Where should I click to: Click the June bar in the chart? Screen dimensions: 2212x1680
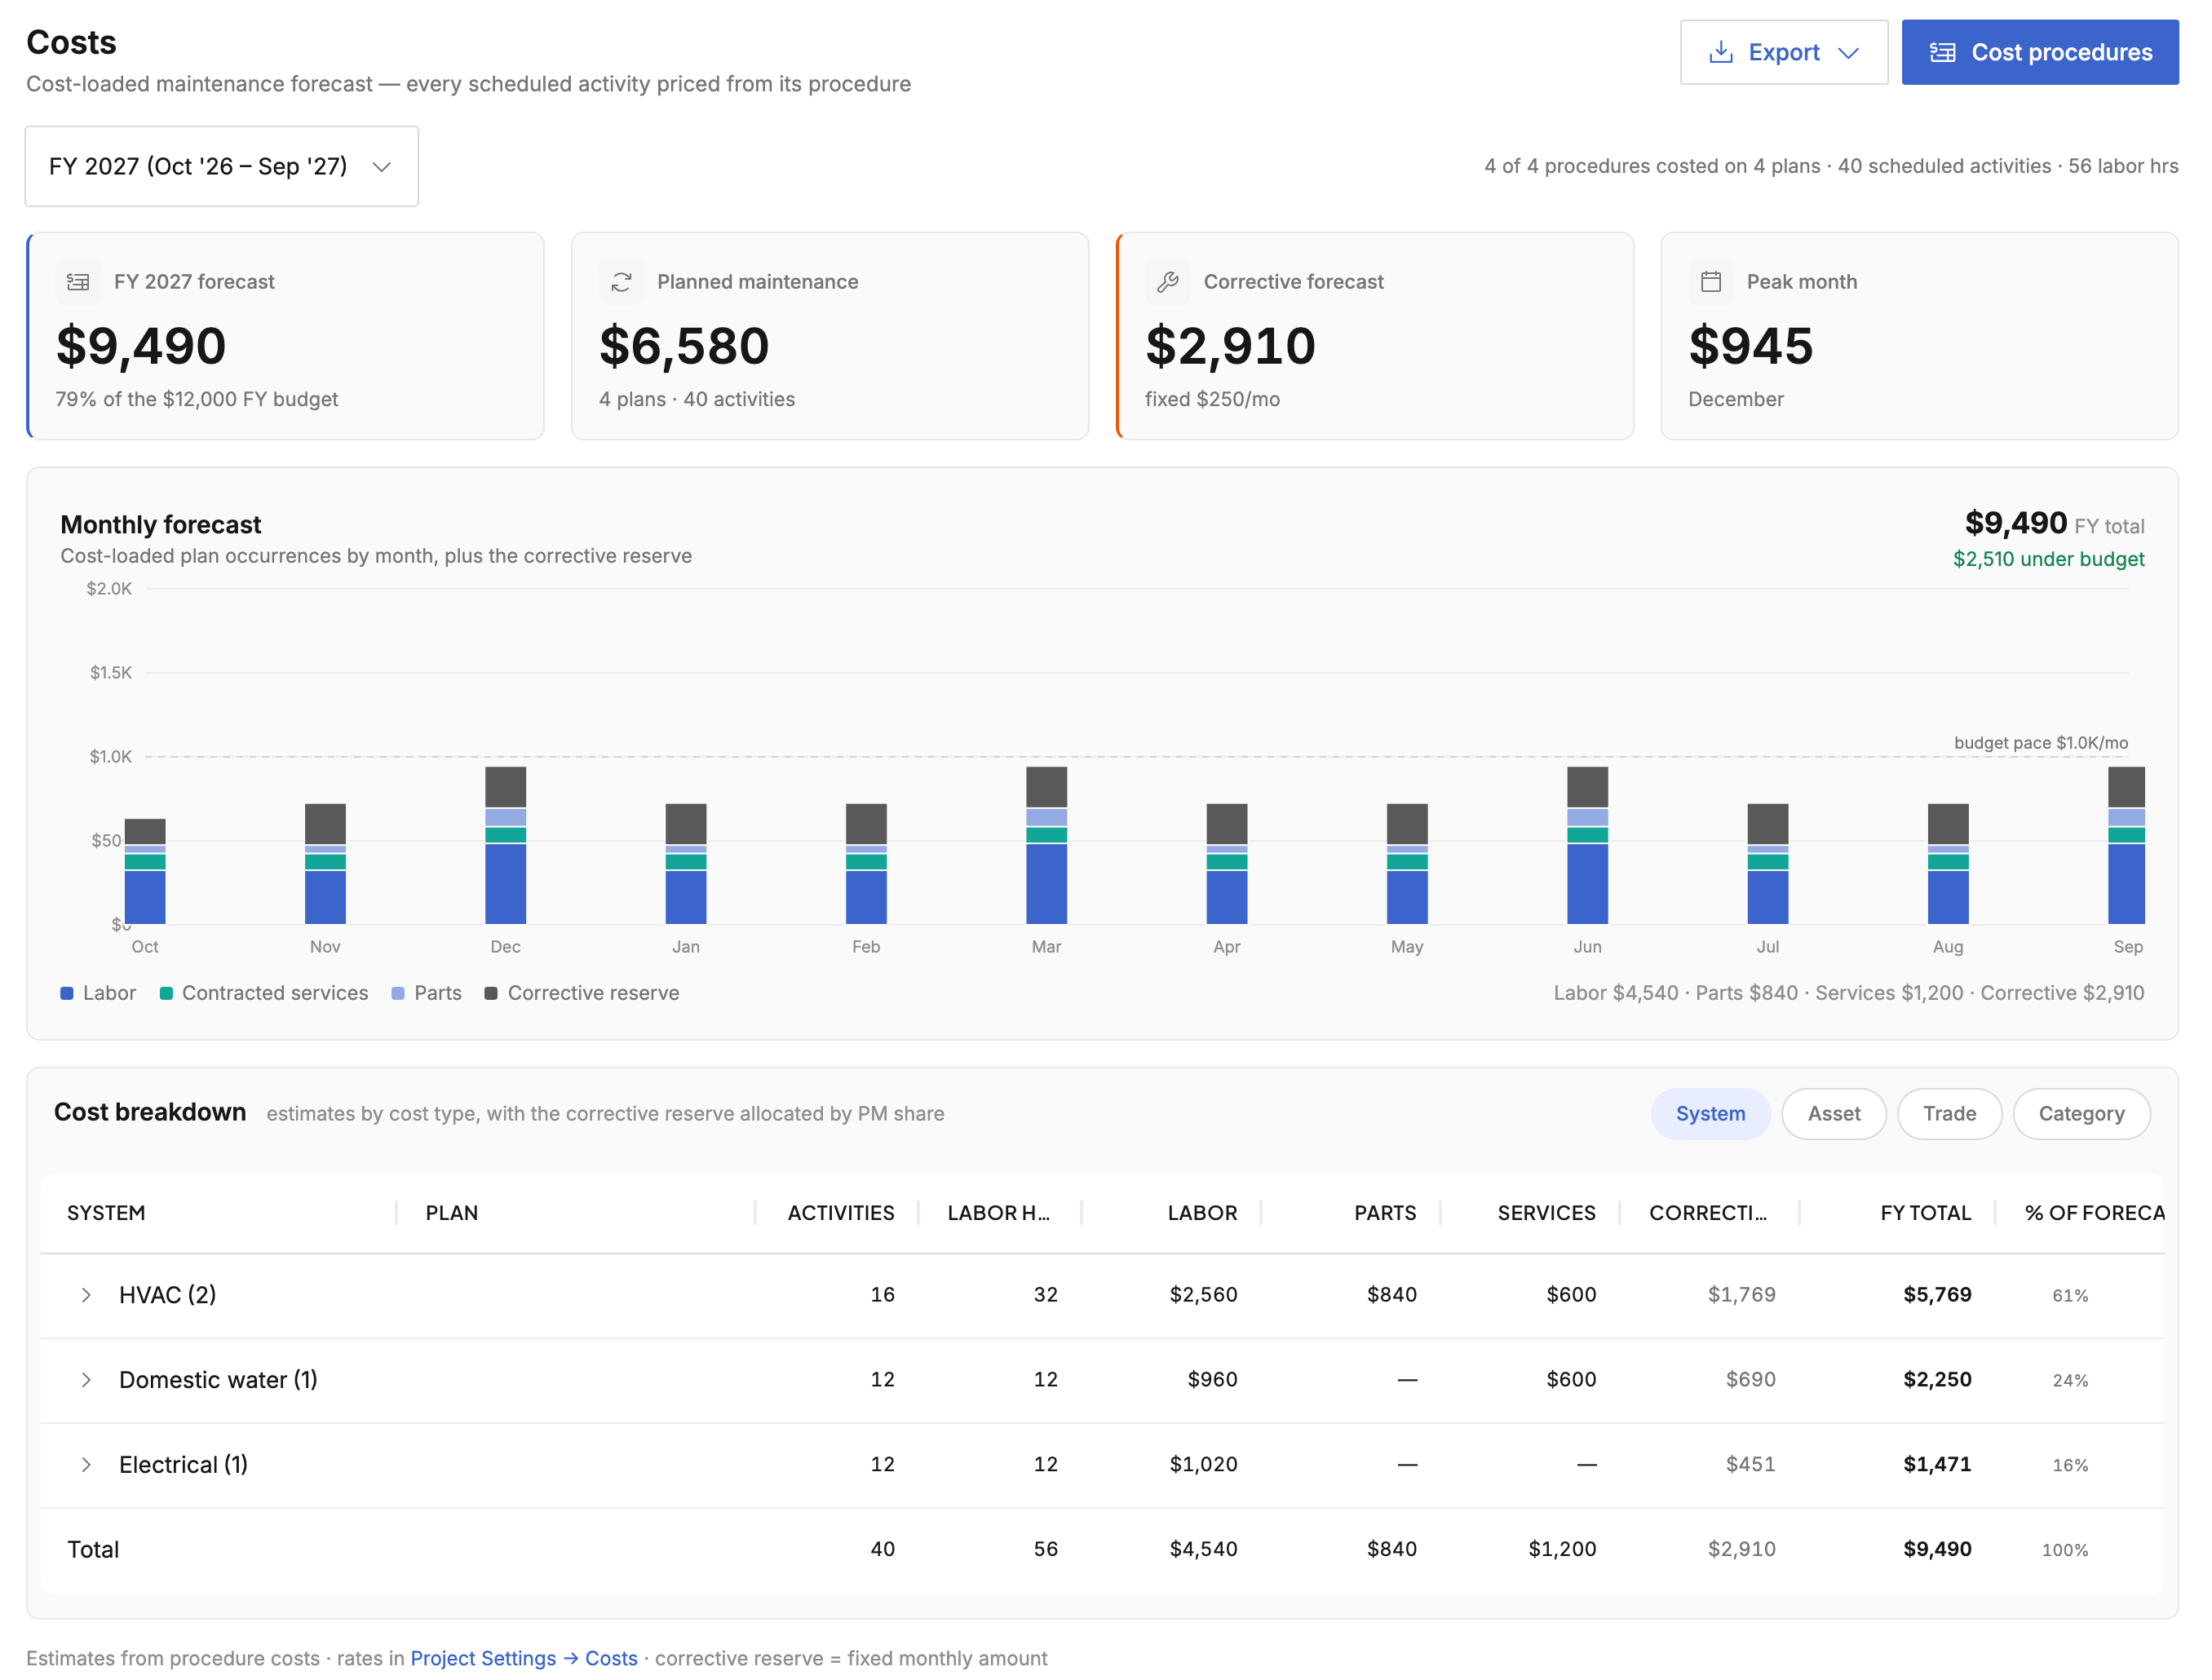pos(1587,845)
